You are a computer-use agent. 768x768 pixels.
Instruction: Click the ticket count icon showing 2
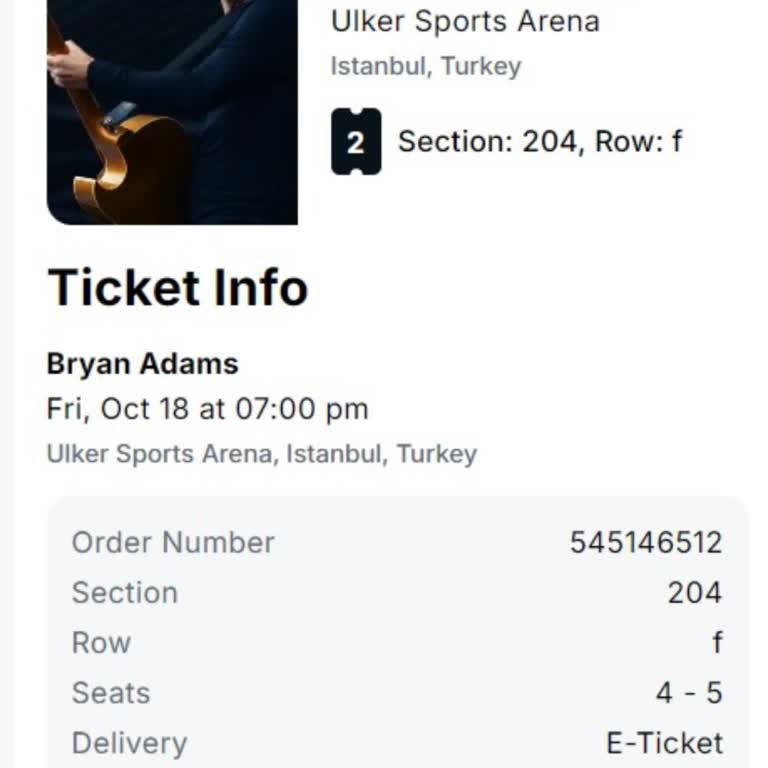pyautogui.click(x=356, y=142)
